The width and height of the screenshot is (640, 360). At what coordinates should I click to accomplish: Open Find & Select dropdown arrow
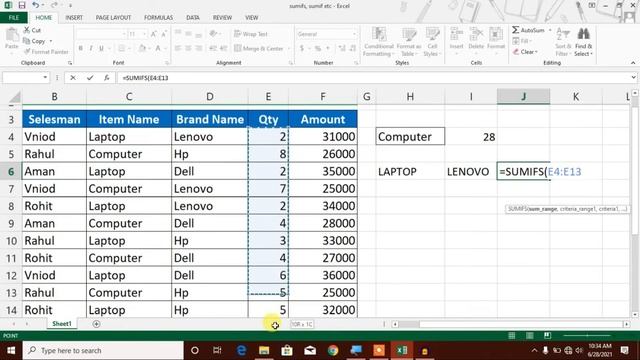591,54
